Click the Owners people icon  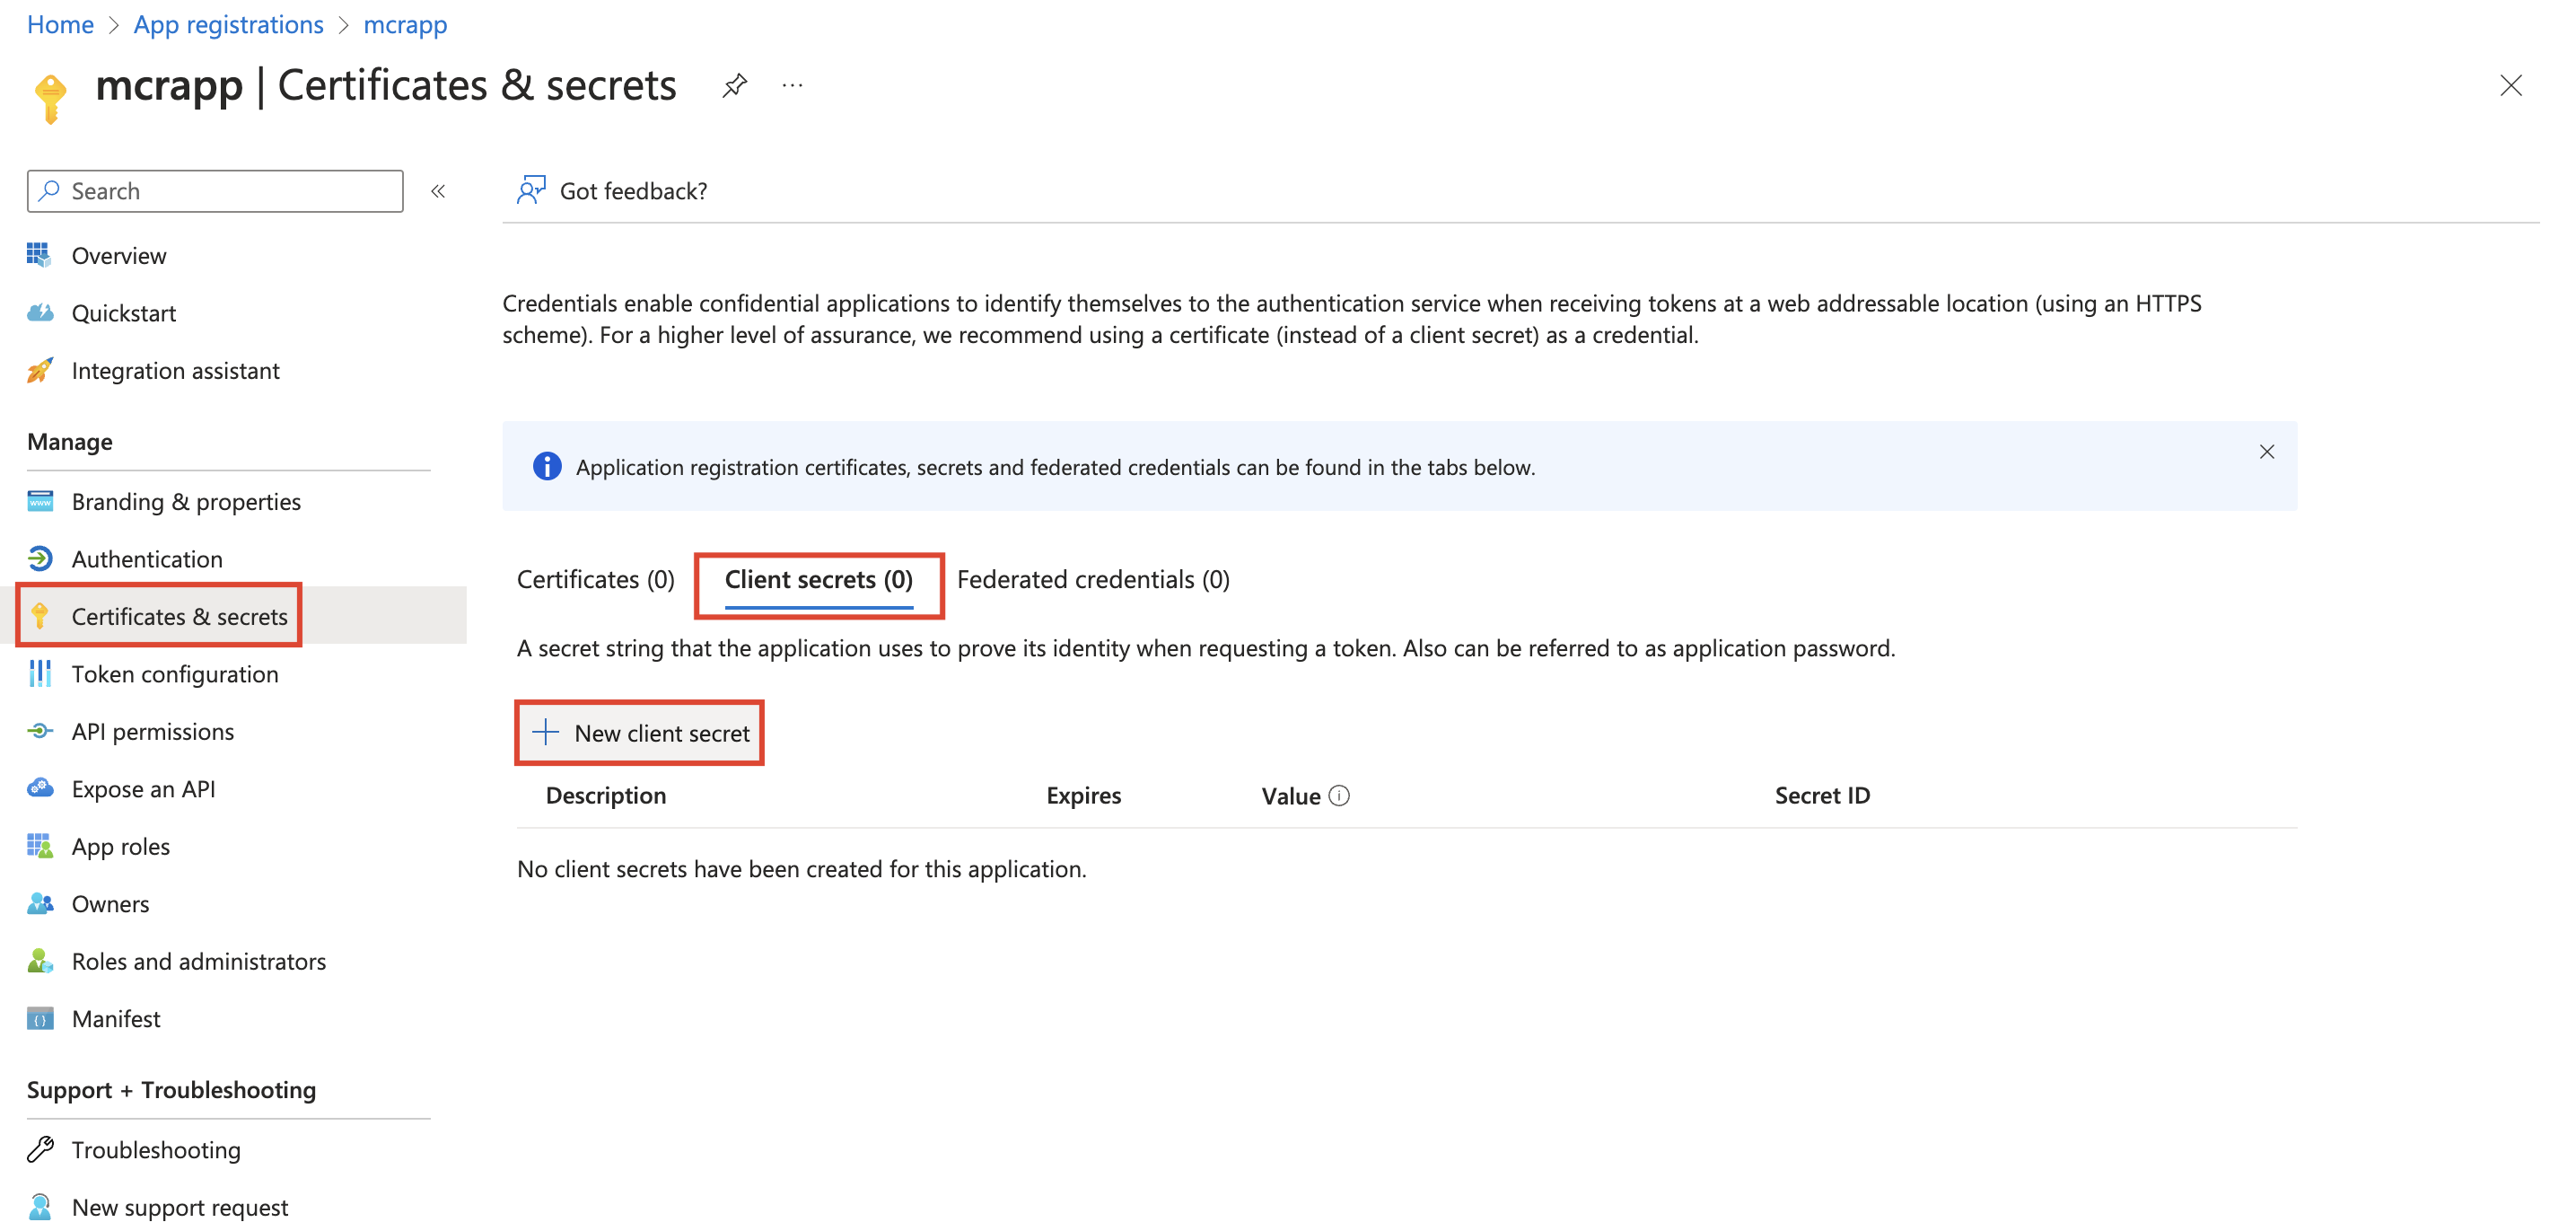(40, 903)
